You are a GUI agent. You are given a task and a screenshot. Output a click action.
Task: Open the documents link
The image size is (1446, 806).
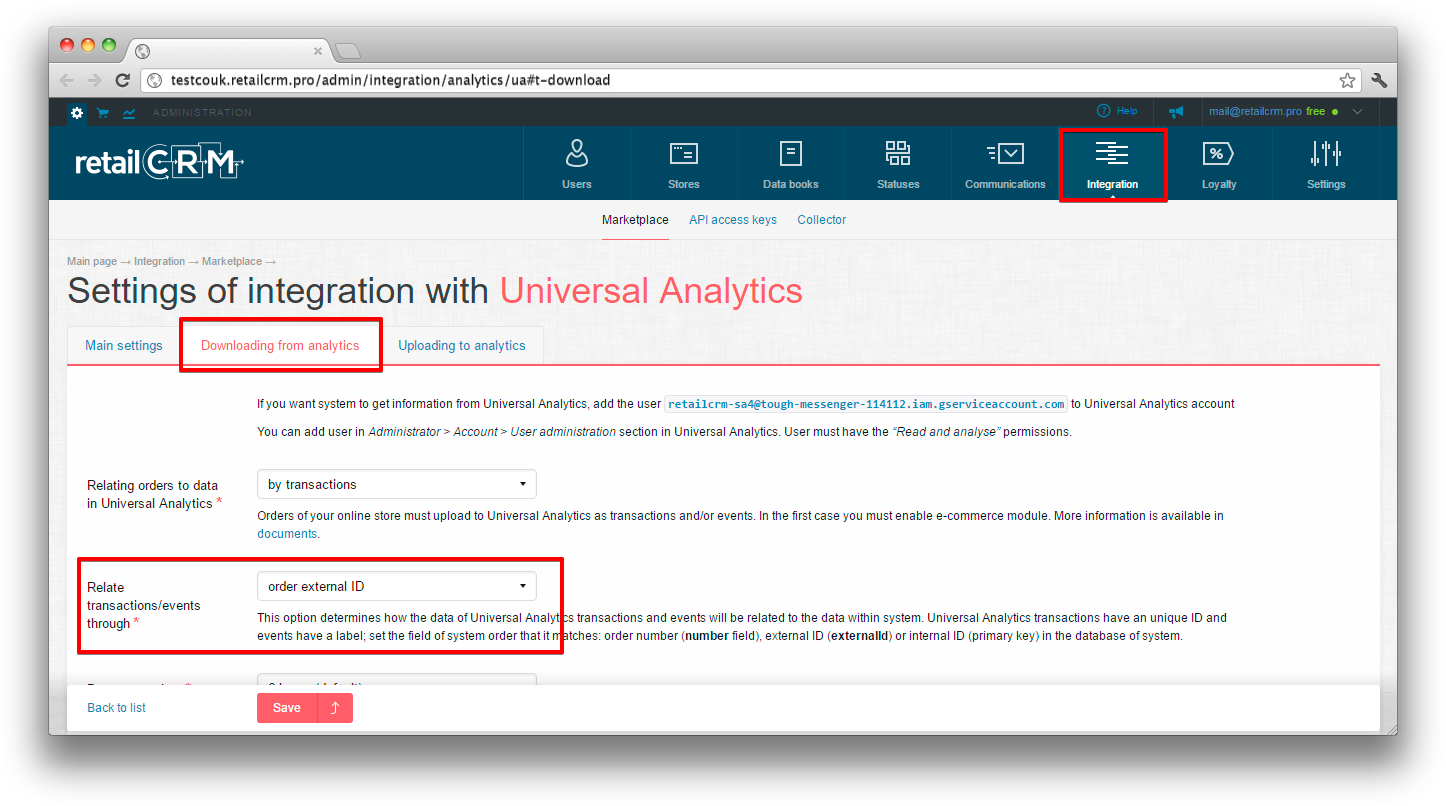[287, 534]
